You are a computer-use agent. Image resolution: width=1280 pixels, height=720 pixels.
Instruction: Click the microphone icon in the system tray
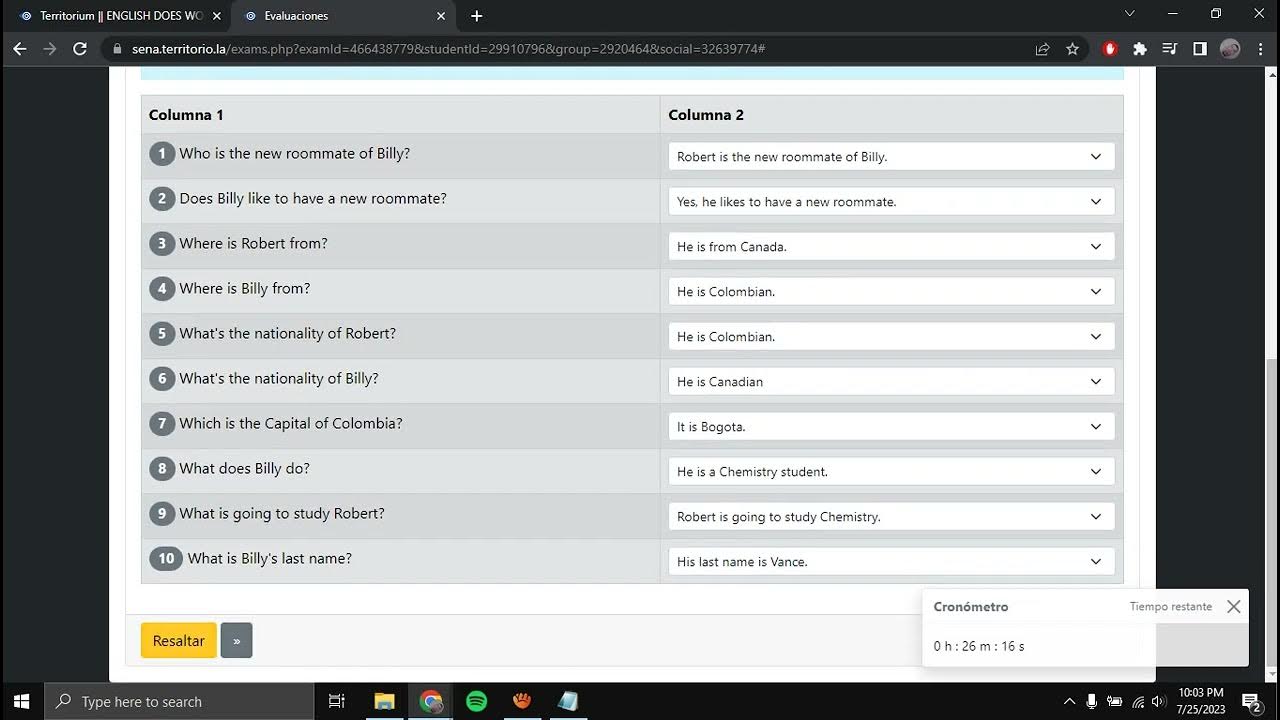pos(1092,701)
